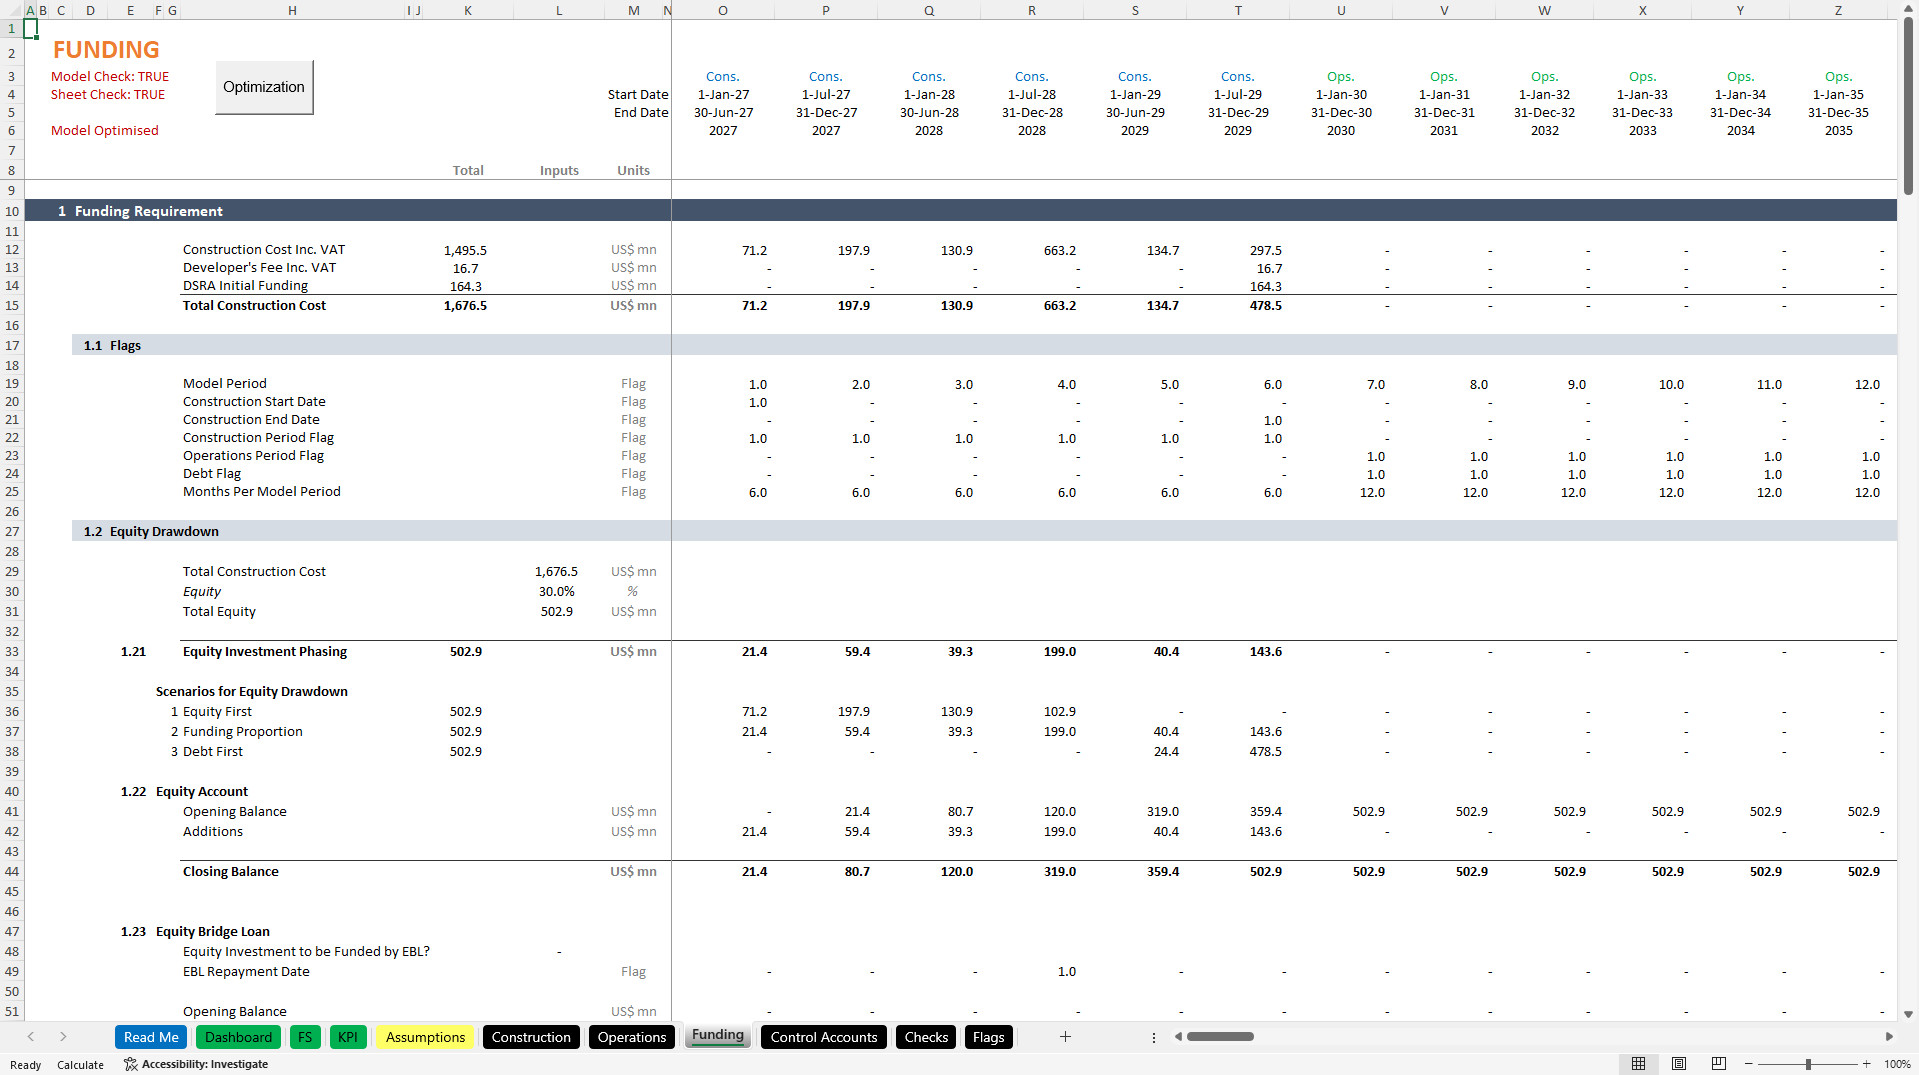Viewport: 1919px width, 1075px height.
Task: Open the Read Me sheet tab
Action: point(151,1037)
